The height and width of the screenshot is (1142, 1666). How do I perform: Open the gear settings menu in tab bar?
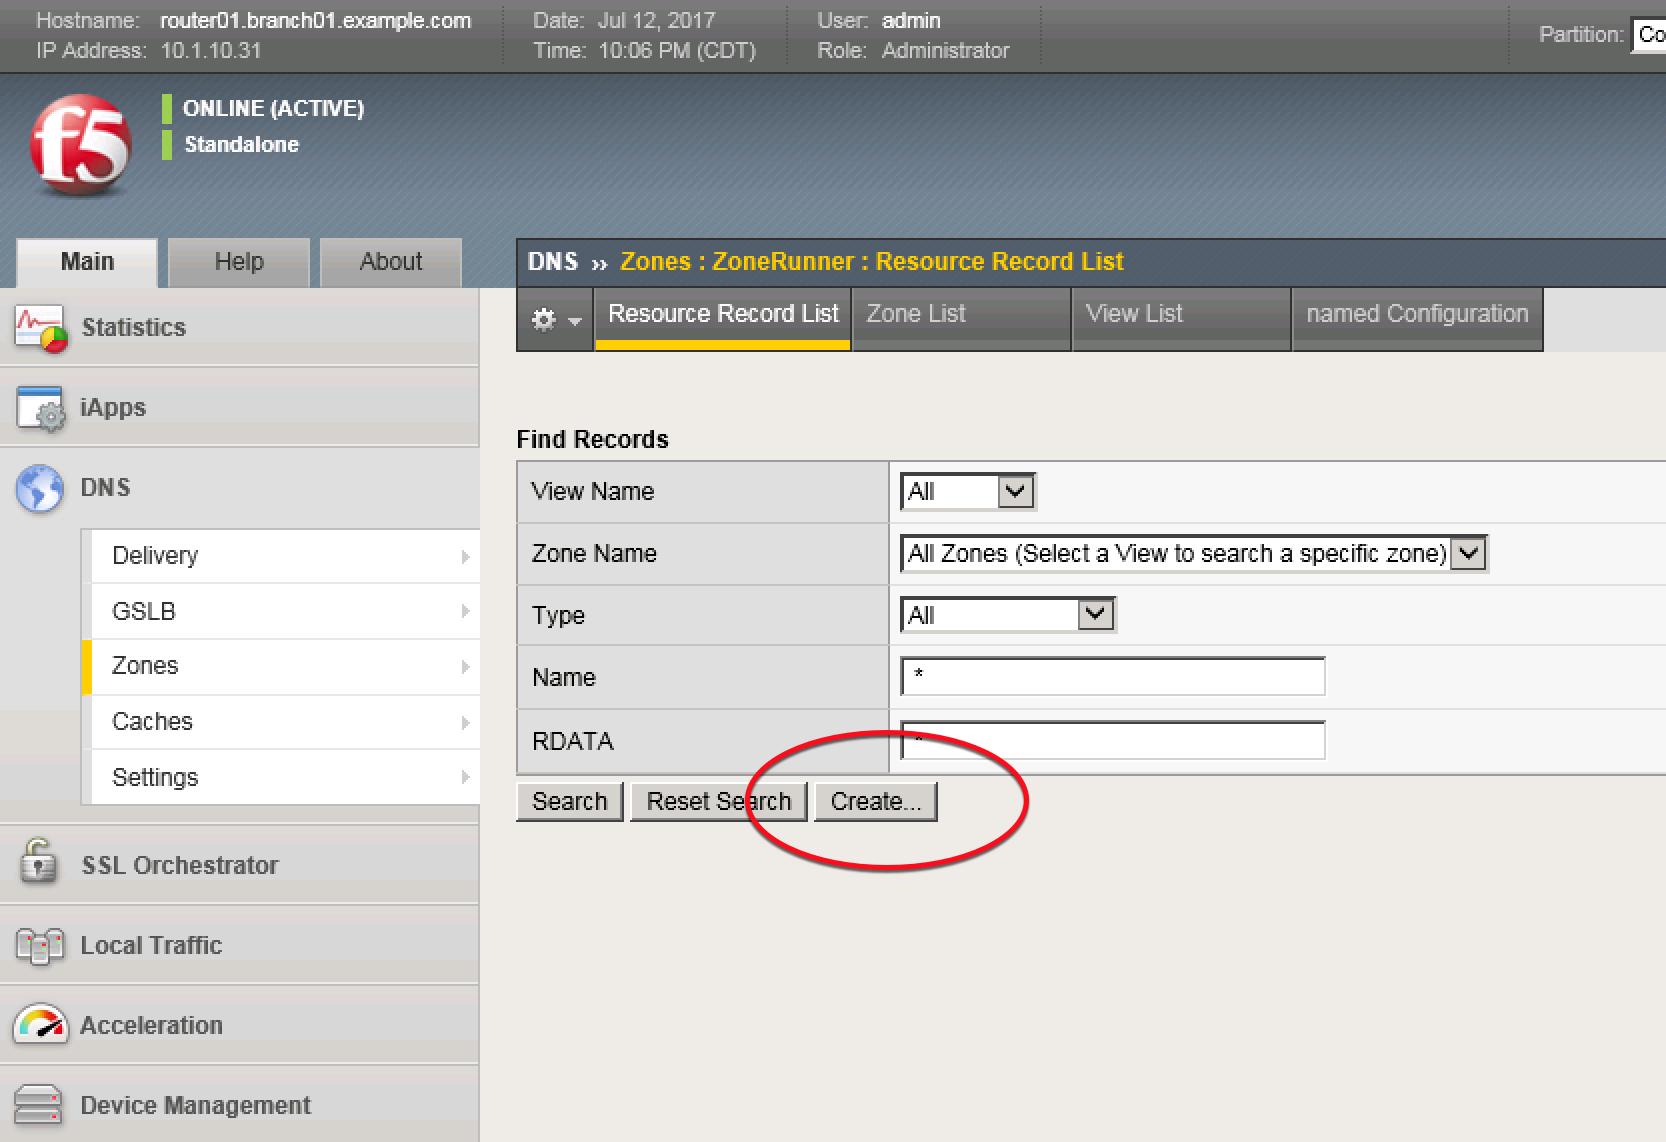tap(555, 319)
